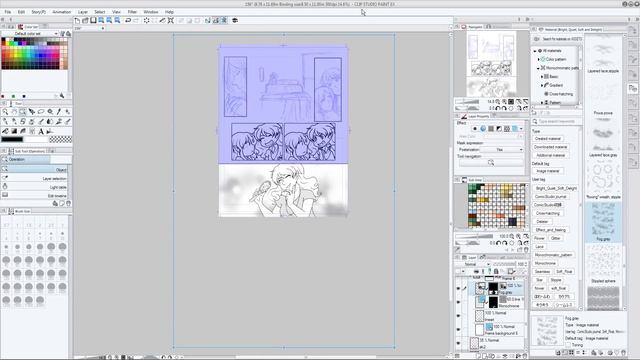Click the Scale/Rotate transform icon in command bar
The height and width of the screenshot is (360, 640).
171,20
